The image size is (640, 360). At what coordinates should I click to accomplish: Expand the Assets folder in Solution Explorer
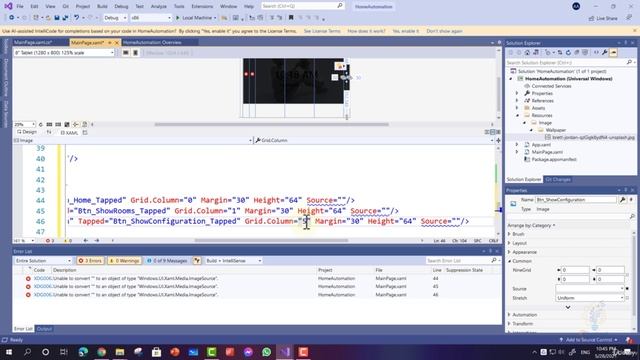point(517,108)
